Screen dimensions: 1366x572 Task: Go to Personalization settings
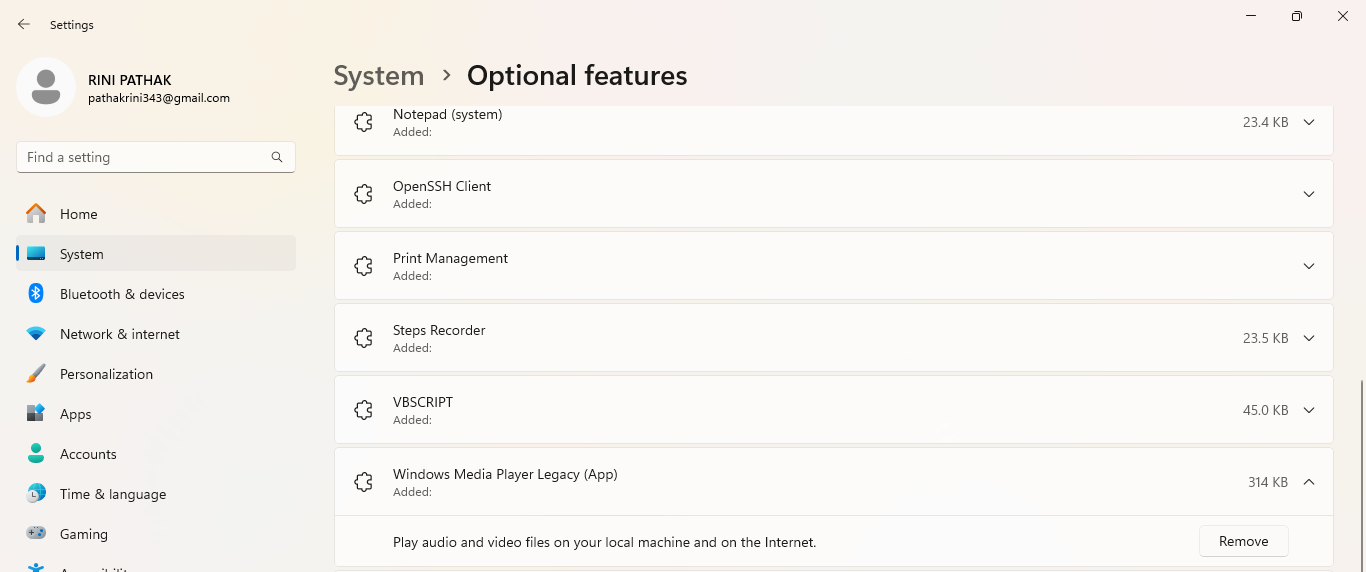(106, 374)
